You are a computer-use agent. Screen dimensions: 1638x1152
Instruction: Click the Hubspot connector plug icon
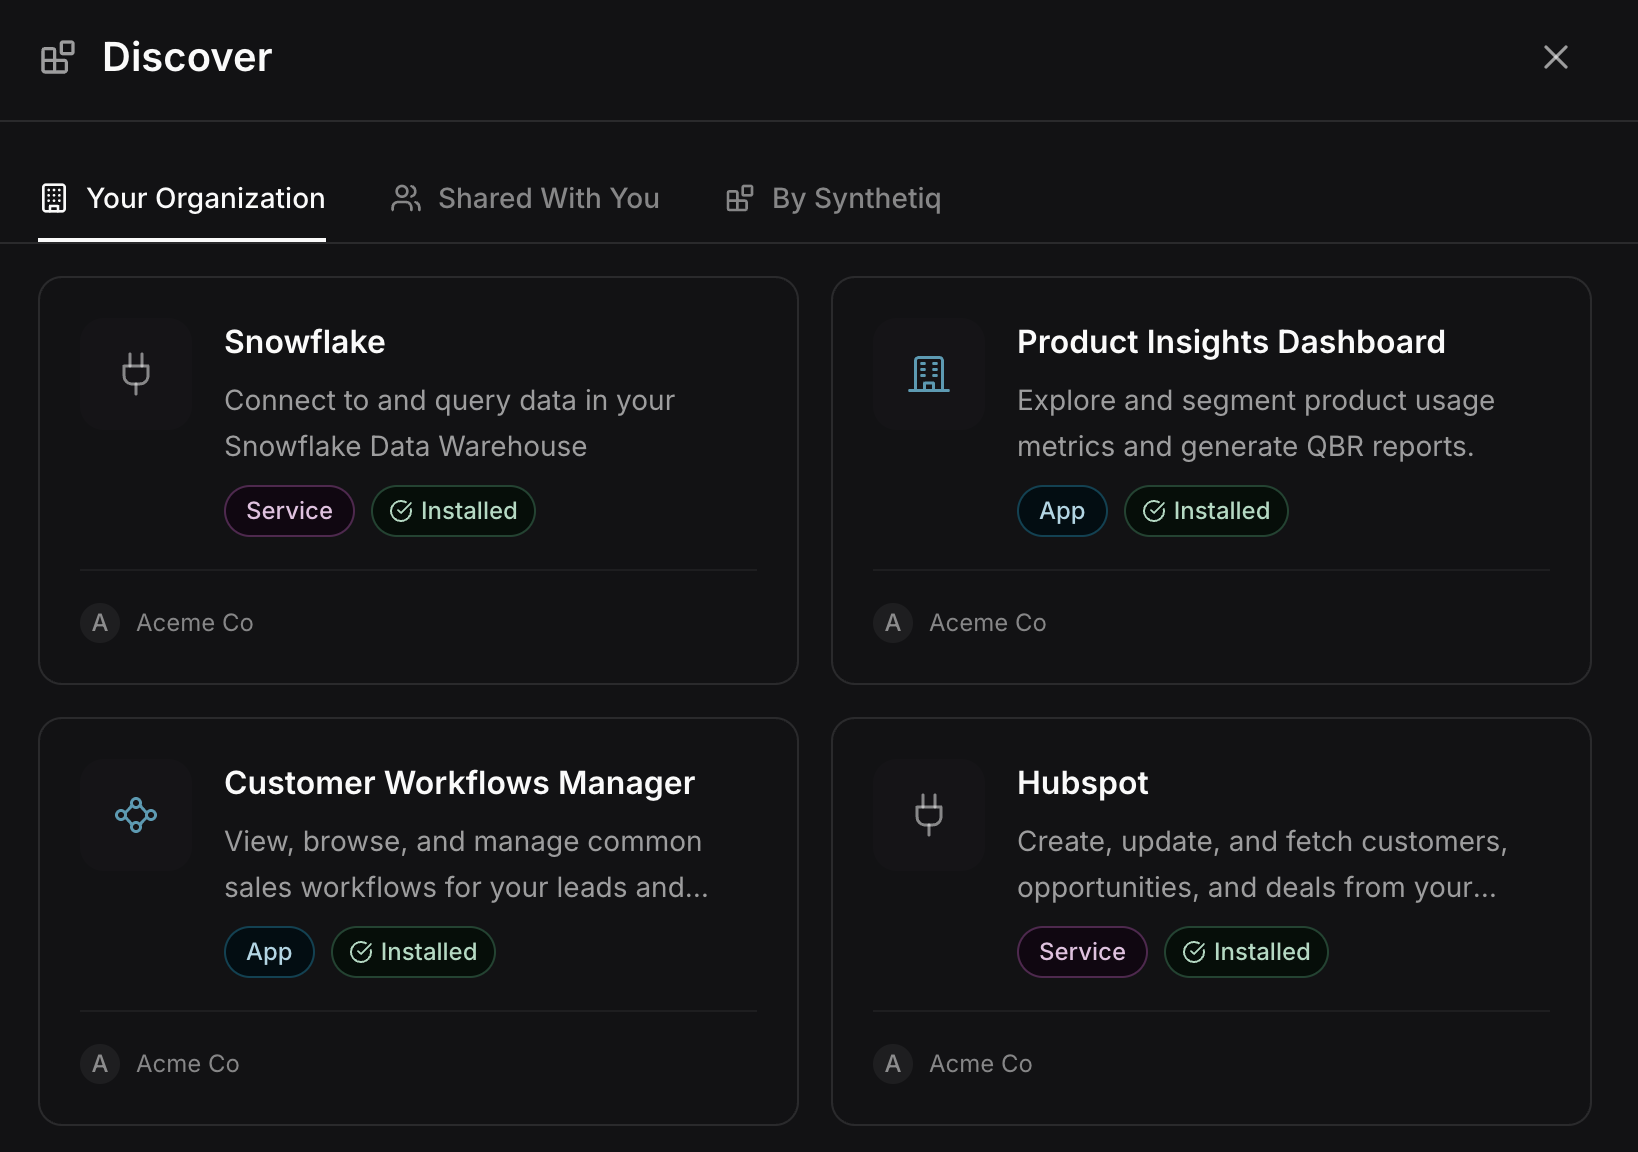coord(928,814)
